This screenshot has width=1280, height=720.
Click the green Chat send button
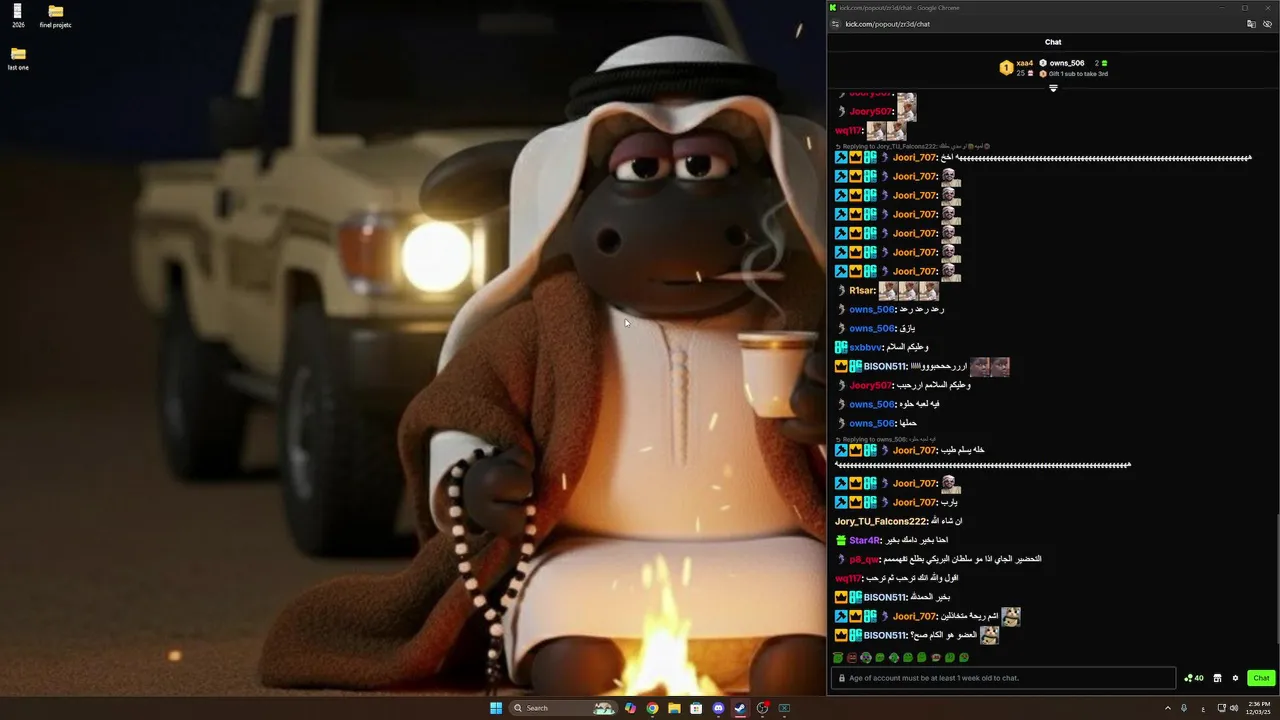tap(1261, 678)
